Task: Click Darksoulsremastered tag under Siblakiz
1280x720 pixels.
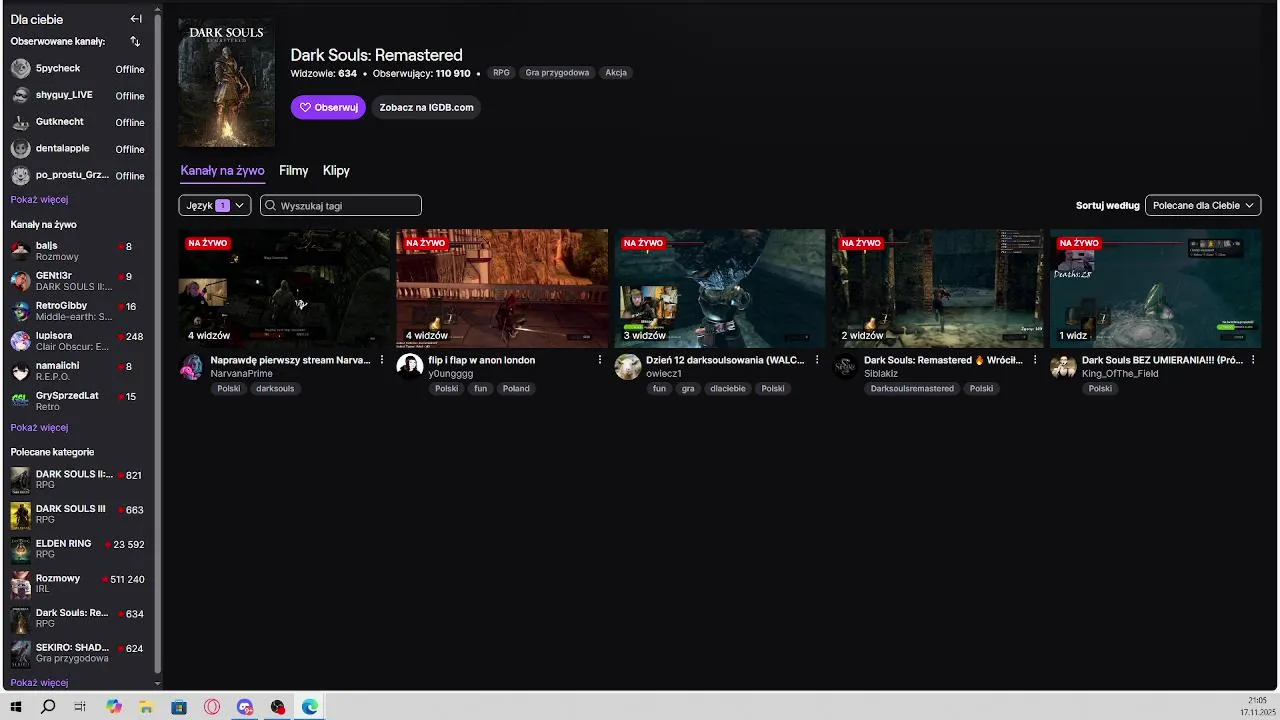Action: tap(912, 389)
